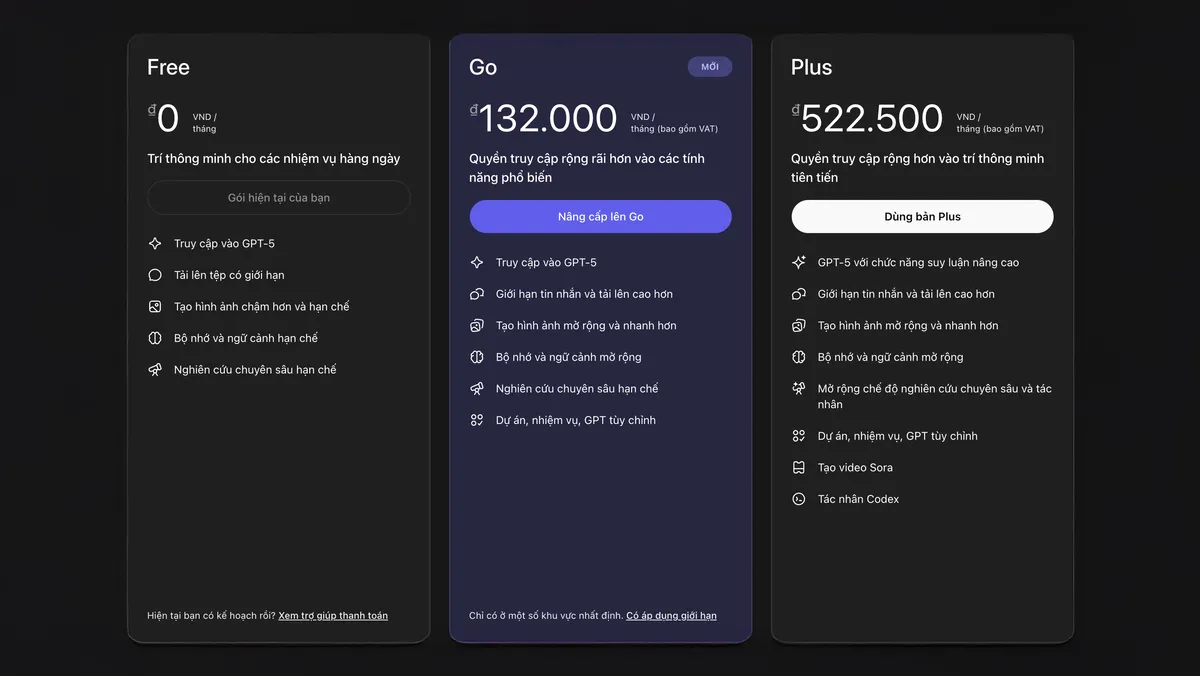Click the Free plan memory and context icon
The width and height of the screenshot is (1200, 676).
coord(155,338)
